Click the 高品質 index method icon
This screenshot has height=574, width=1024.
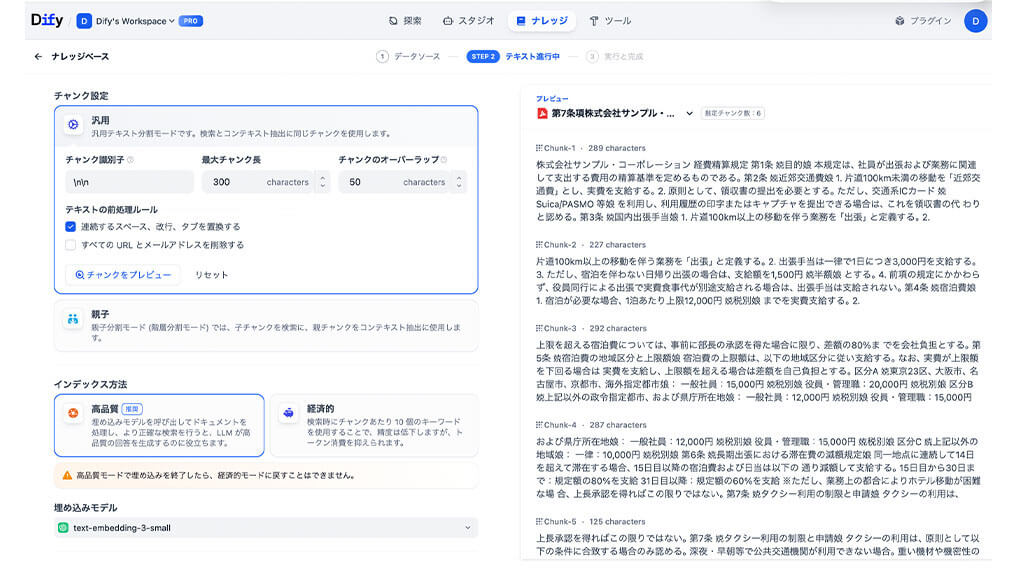tap(72, 413)
